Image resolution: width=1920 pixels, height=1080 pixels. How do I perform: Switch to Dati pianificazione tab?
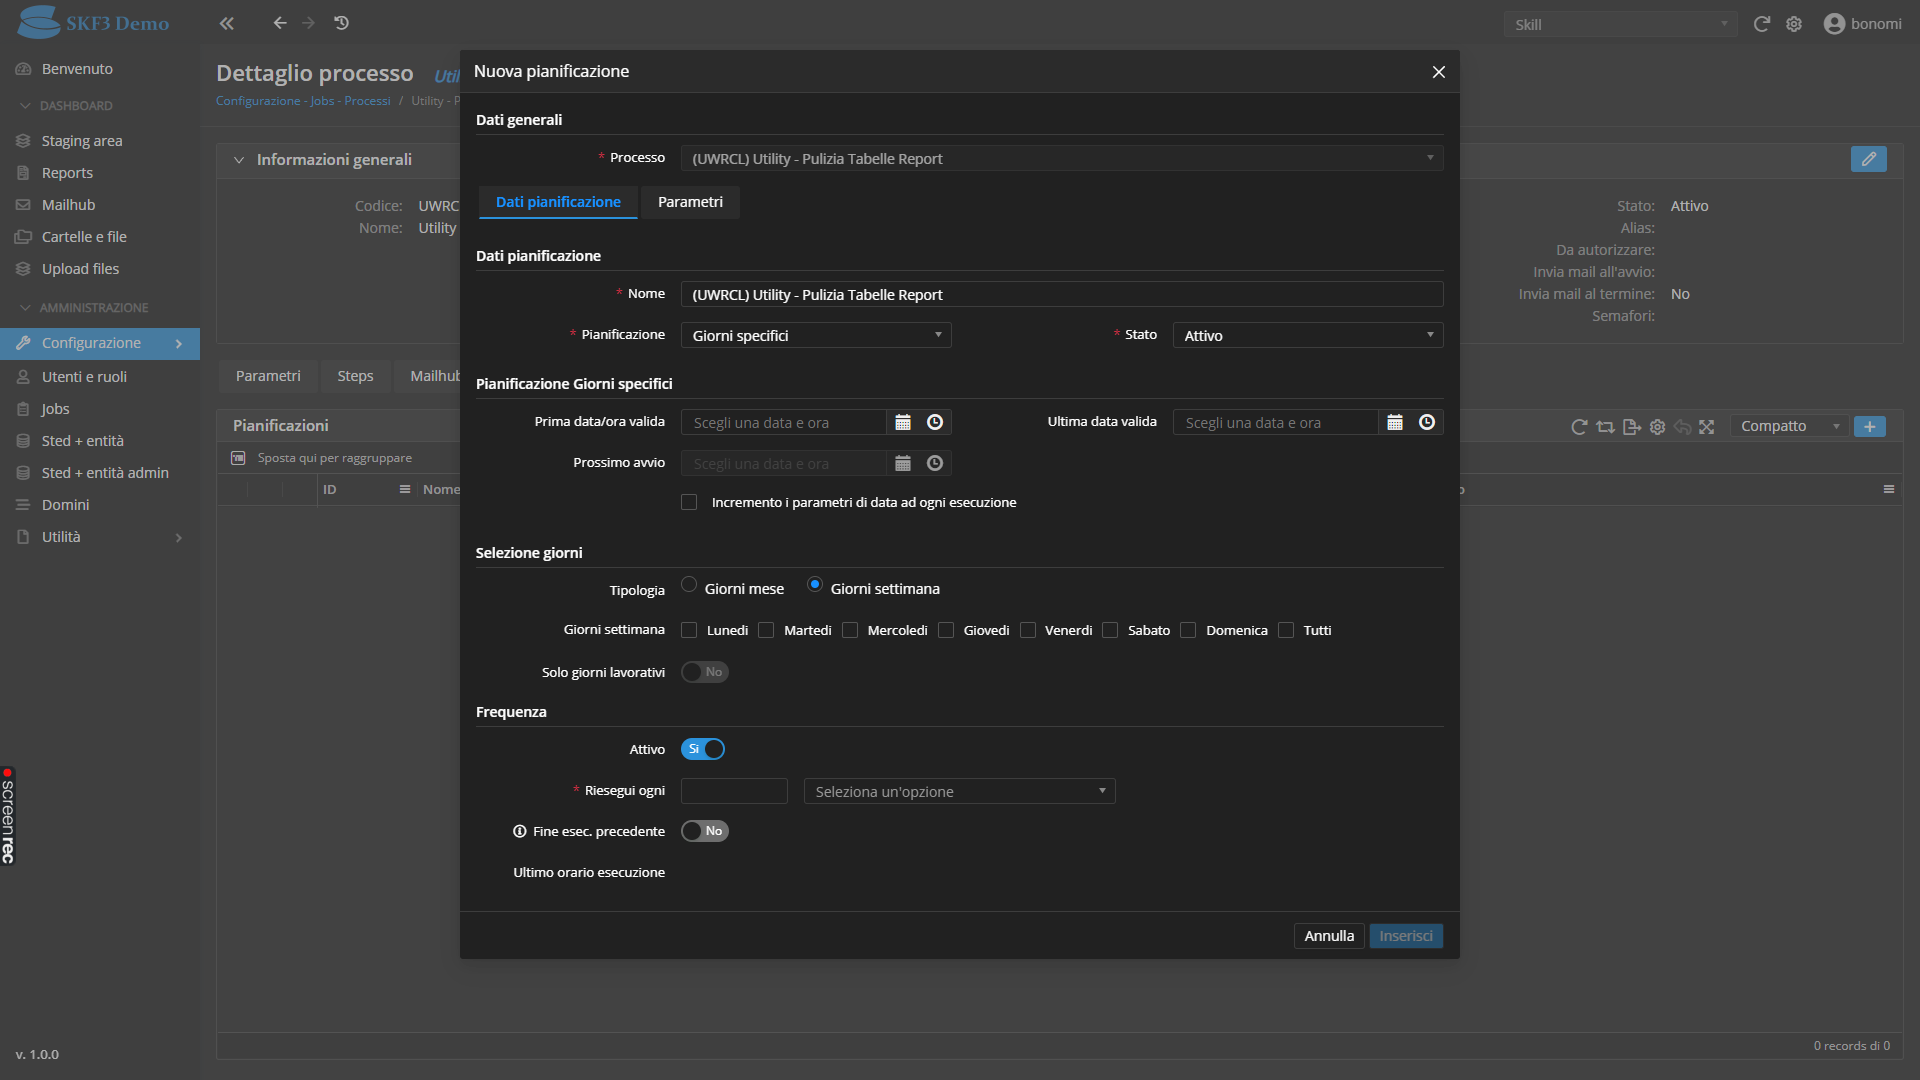point(558,202)
